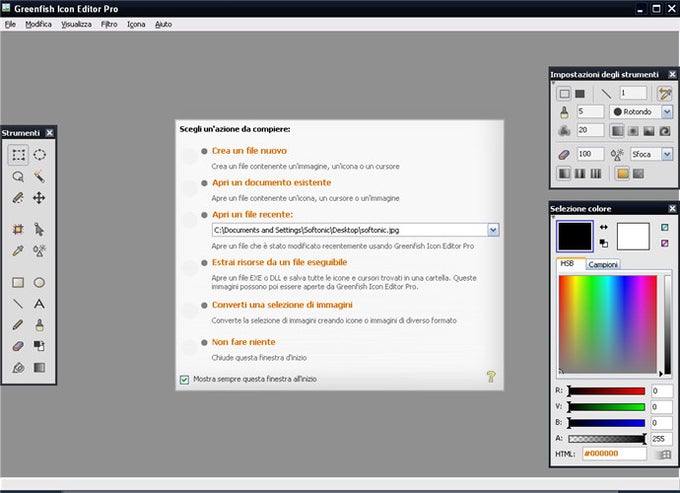Screen dimensions: 680x493
Task: Open the Sfoca retouch mode dropdown
Action: pyautogui.click(x=667, y=154)
